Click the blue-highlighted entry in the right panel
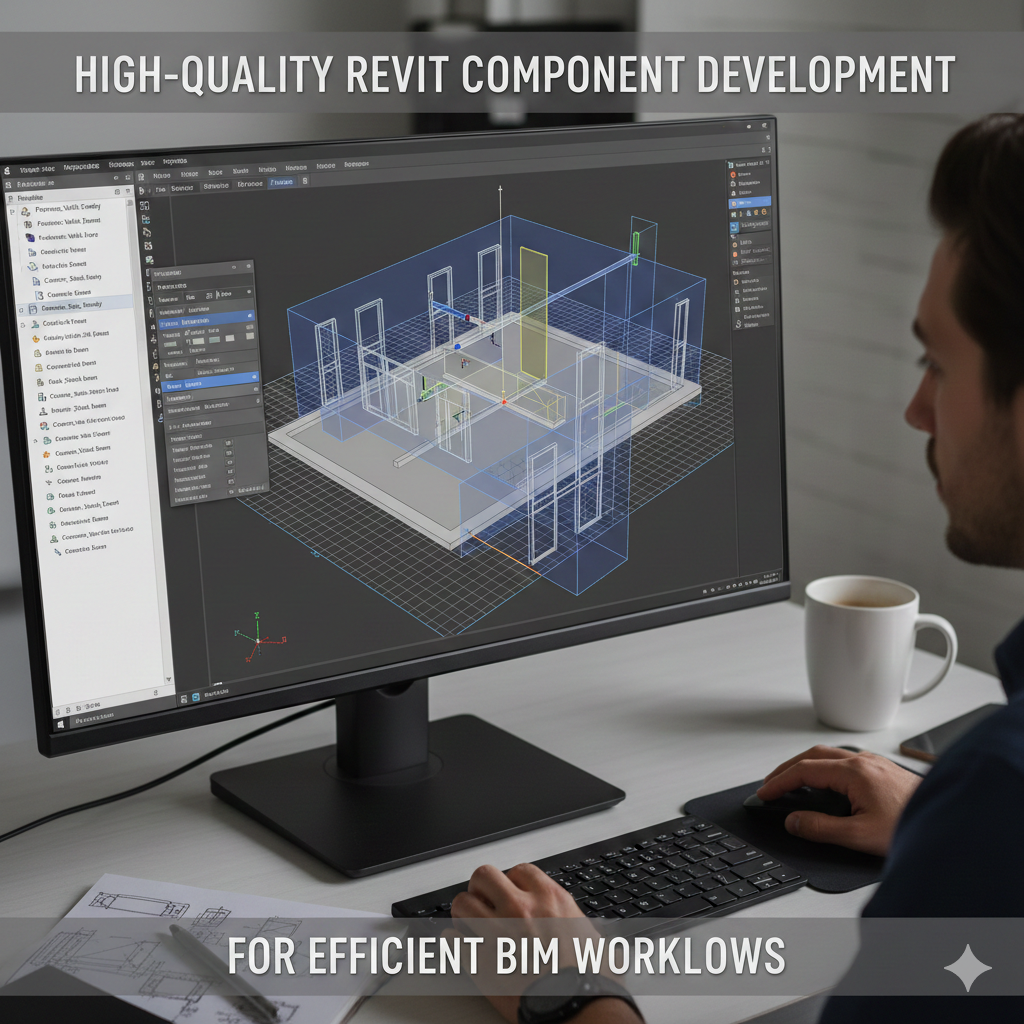Screen dimensions: 1024x1024 coord(752,201)
